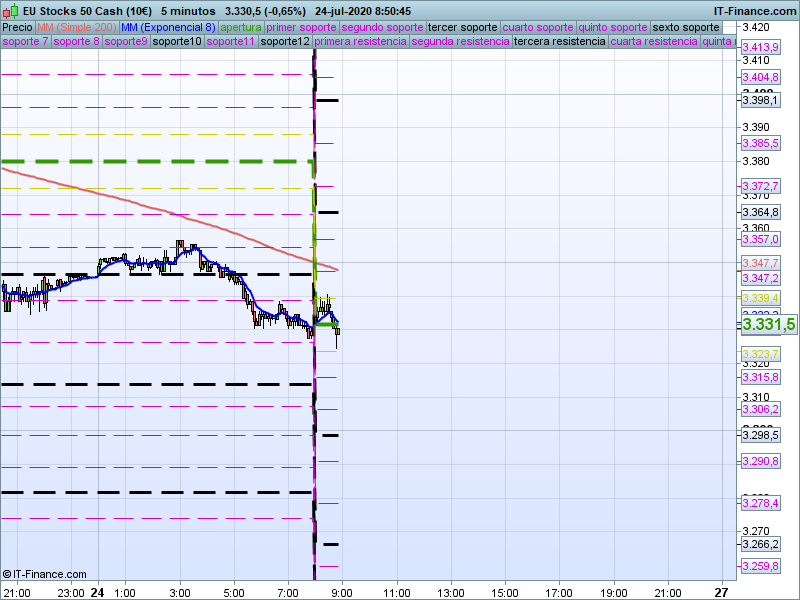Select the red 3.347,7 moving average tag
Screen dimensions: 800x600
[760, 263]
